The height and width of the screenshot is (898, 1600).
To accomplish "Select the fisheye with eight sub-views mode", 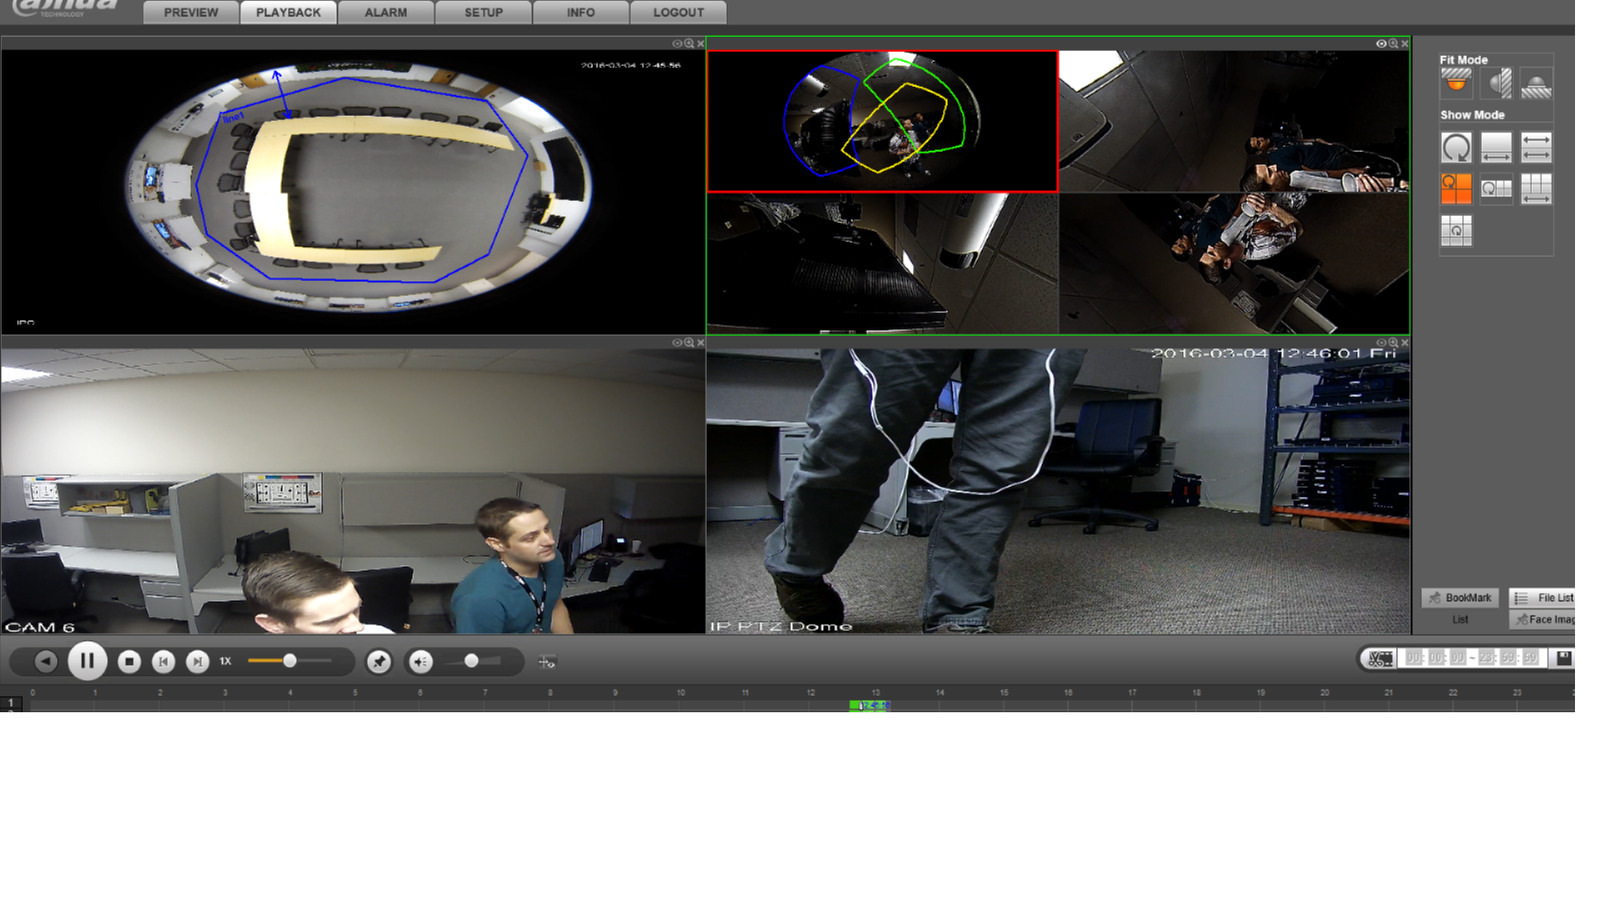I will (x=1456, y=230).
